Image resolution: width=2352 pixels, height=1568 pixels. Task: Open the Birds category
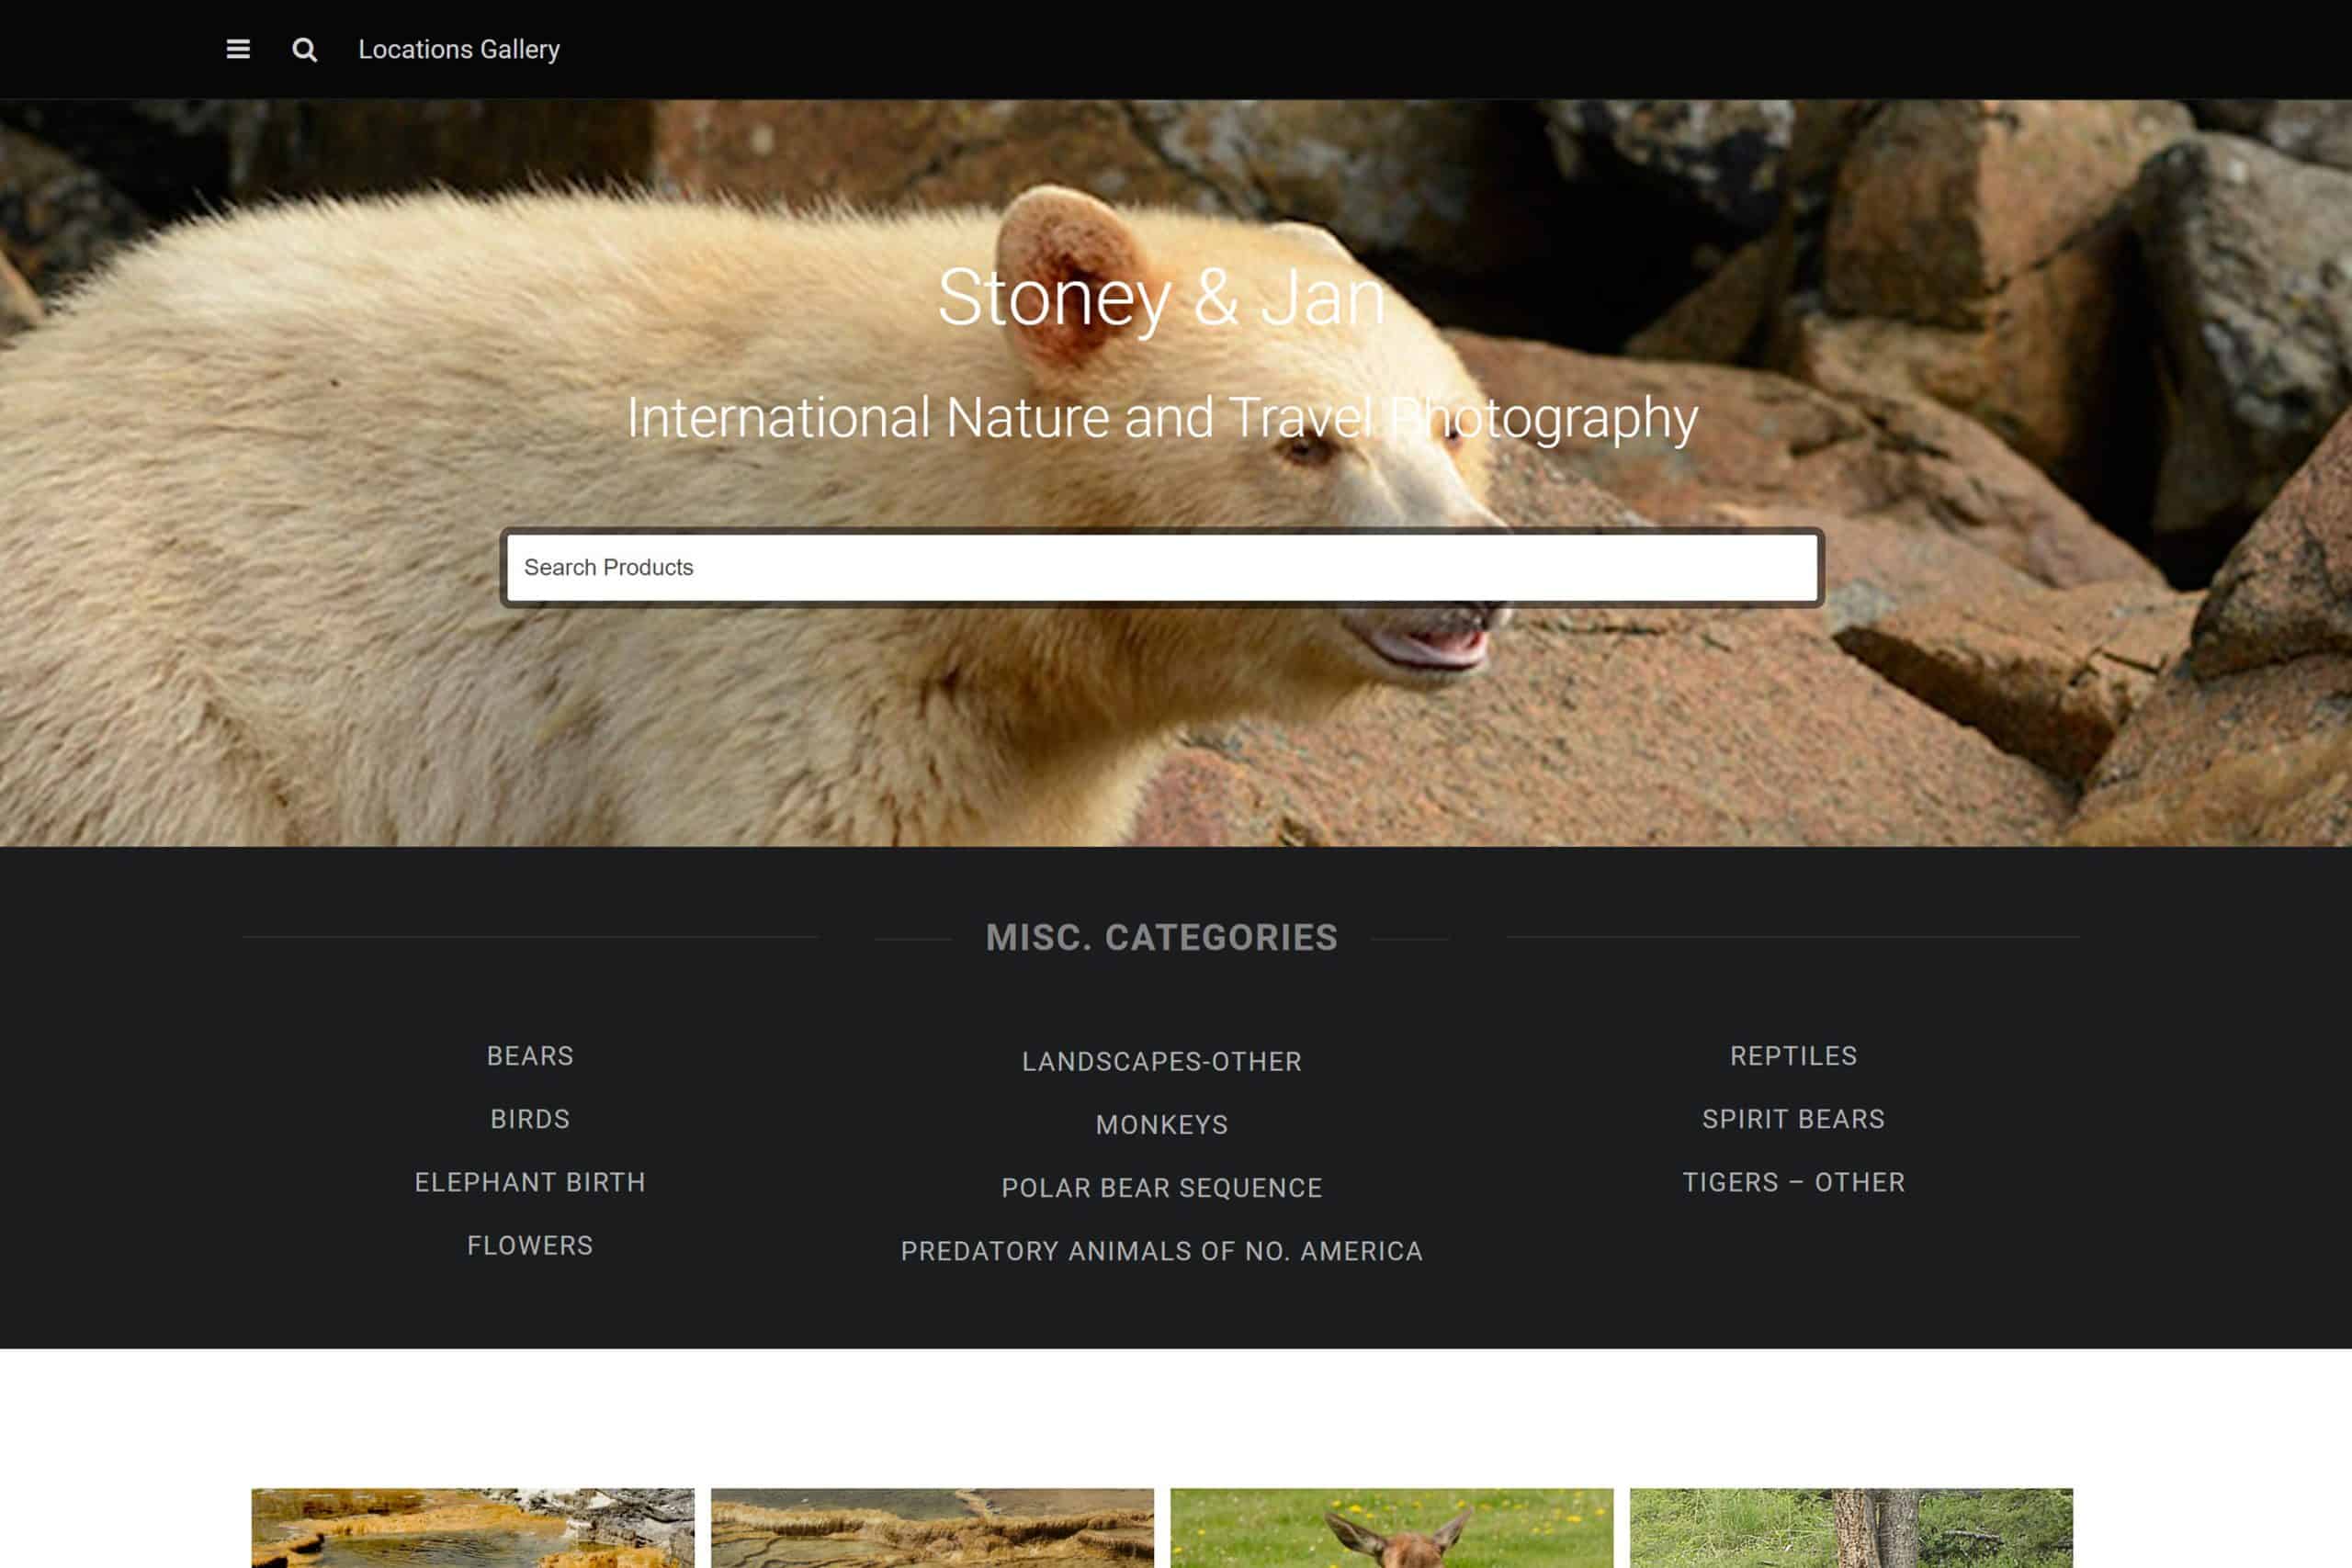(x=530, y=1119)
